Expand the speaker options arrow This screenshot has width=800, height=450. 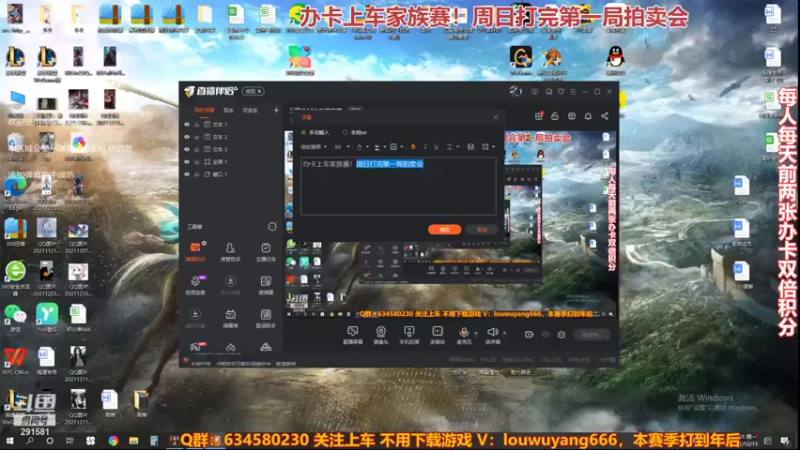[505, 333]
